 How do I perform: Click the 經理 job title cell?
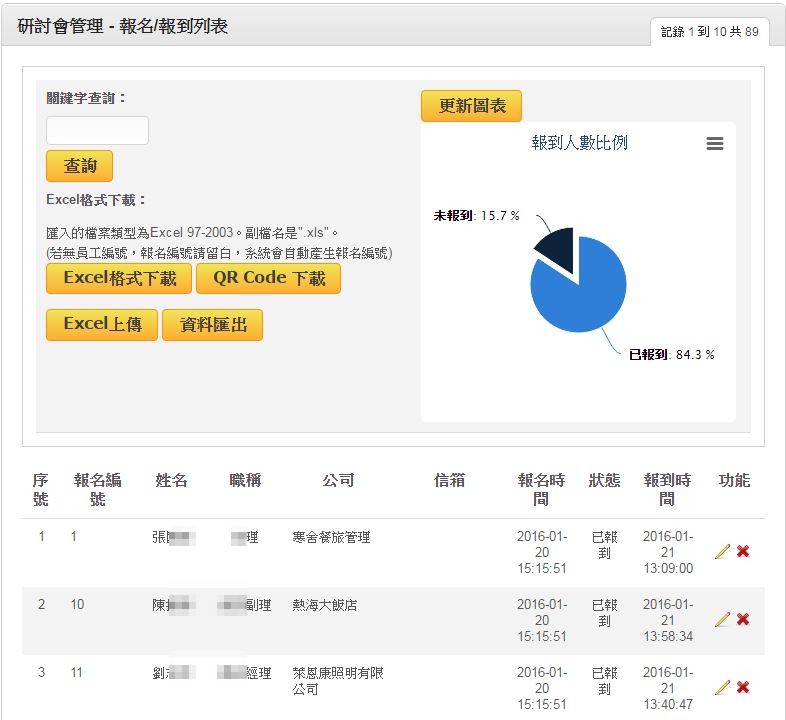point(244,673)
